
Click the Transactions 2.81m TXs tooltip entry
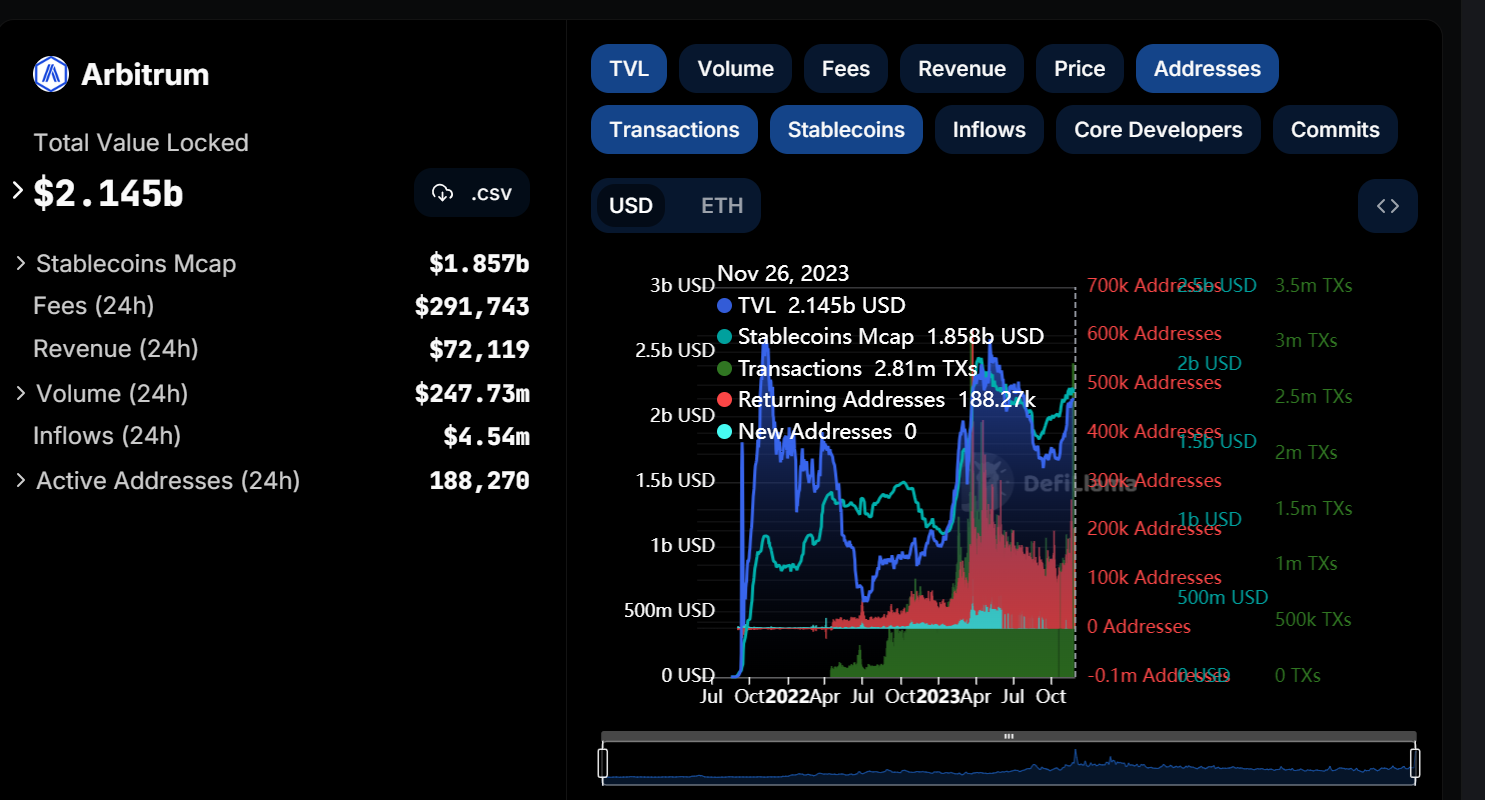pyautogui.click(x=848, y=368)
